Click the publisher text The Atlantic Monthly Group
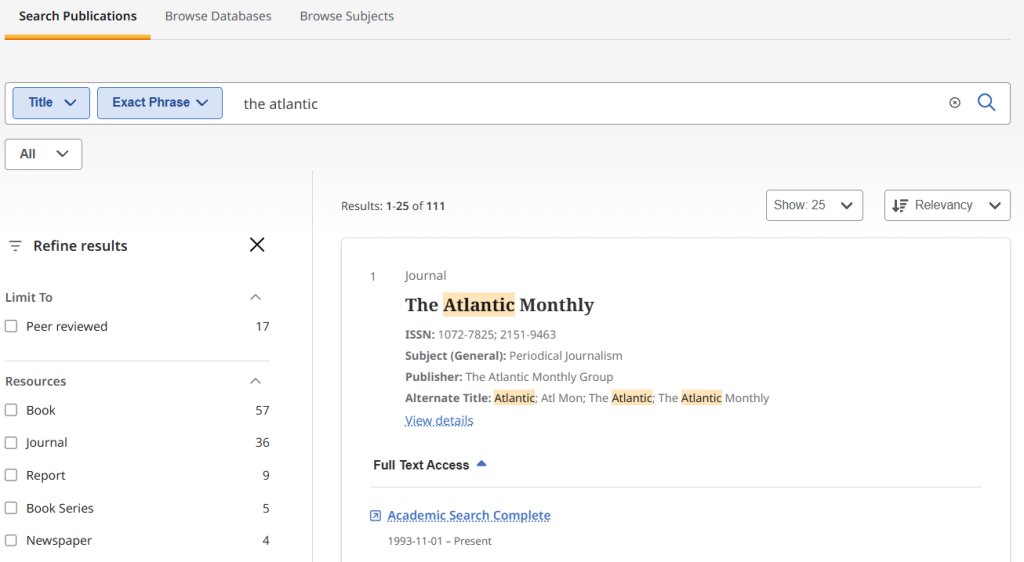Image resolution: width=1024 pixels, height=562 pixels. pos(539,377)
